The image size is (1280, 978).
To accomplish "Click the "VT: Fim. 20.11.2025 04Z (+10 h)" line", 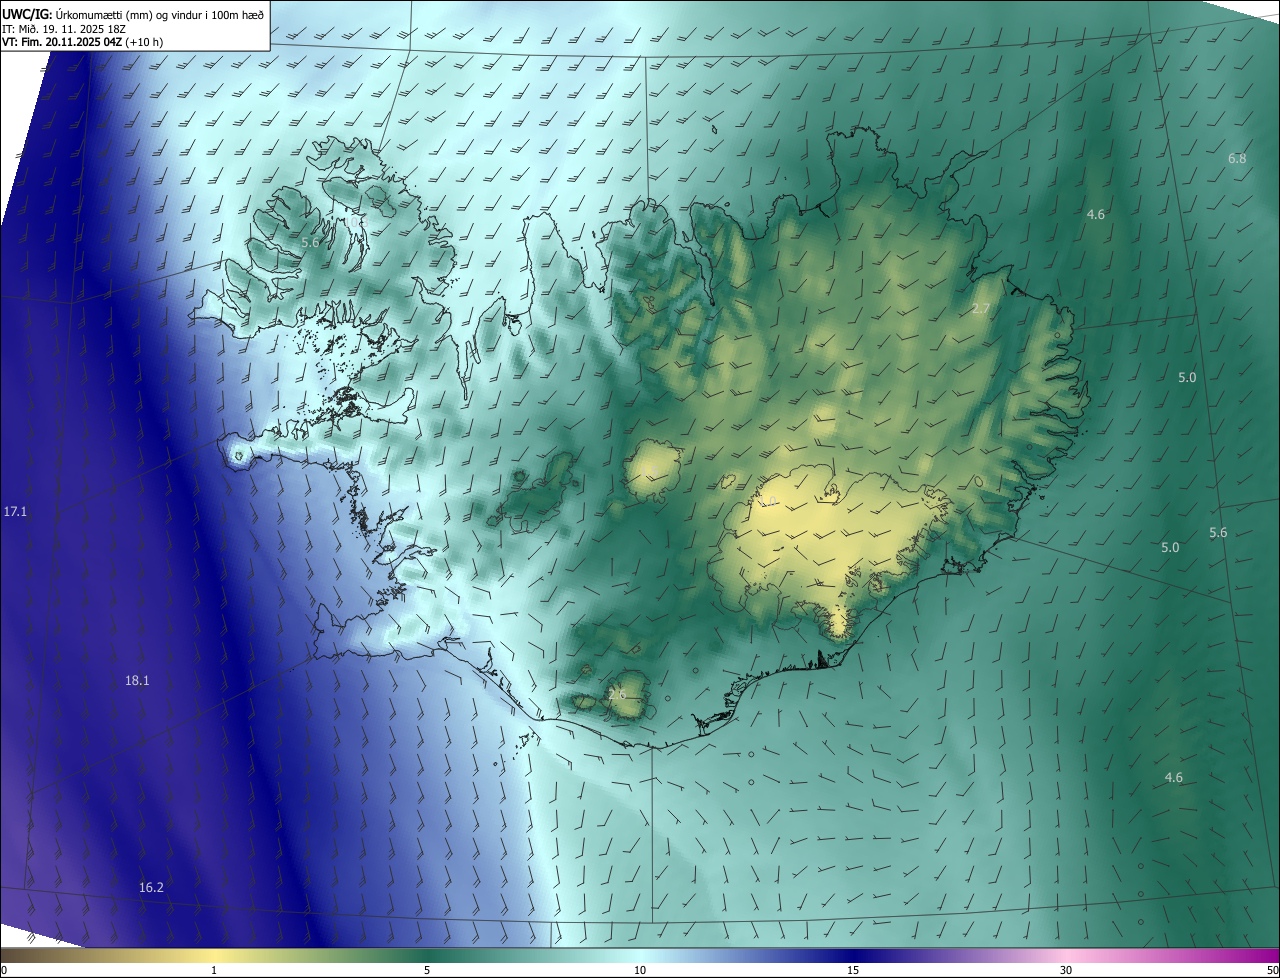I will click(x=82, y=42).
